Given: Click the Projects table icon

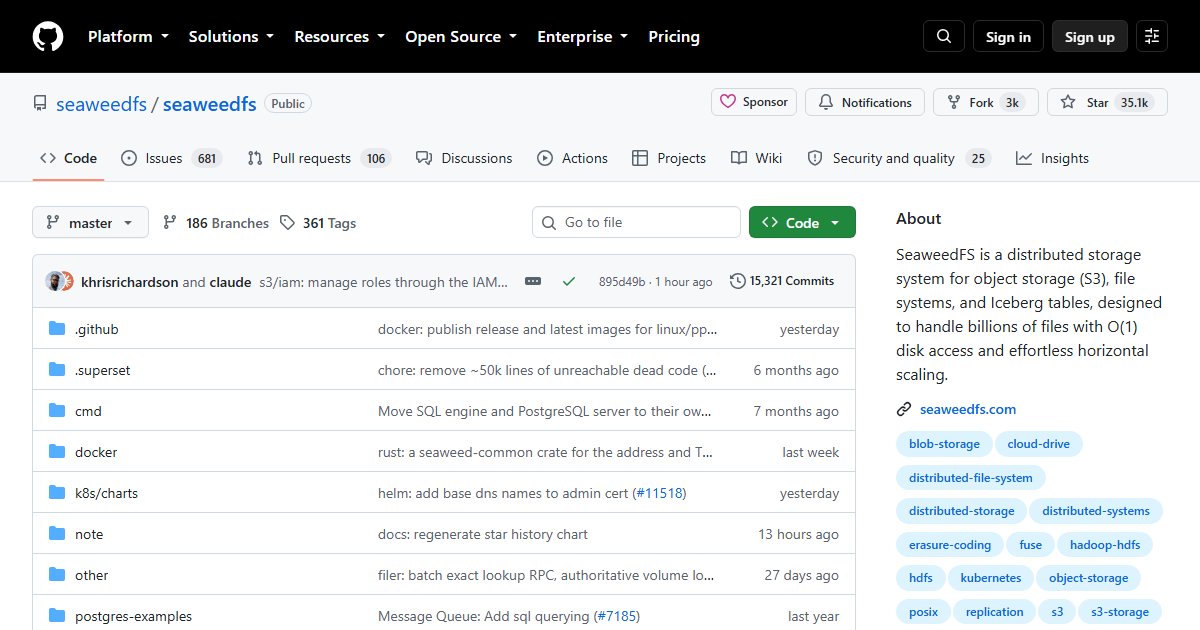Looking at the screenshot, I should point(640,158).
